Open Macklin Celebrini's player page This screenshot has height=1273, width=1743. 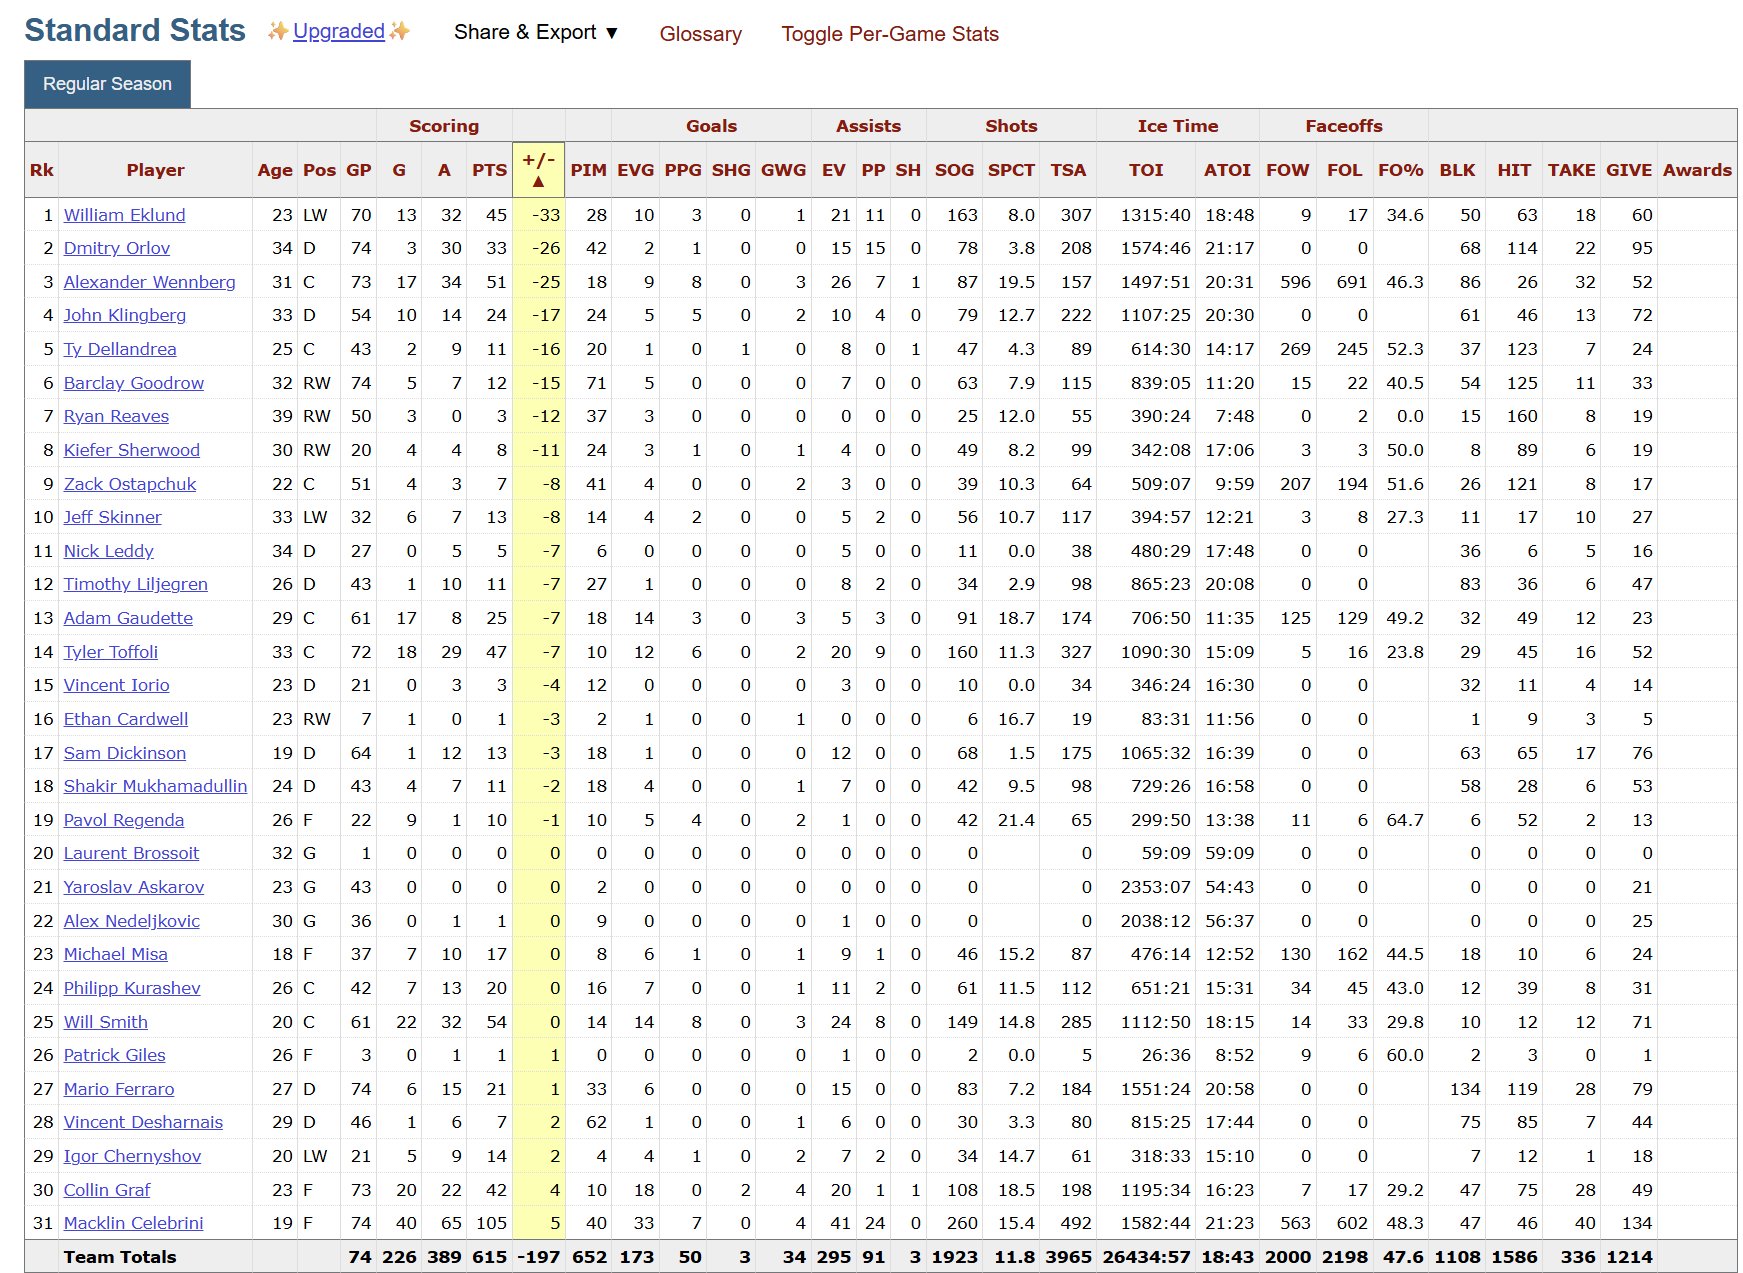click(x=134, y=1223)
